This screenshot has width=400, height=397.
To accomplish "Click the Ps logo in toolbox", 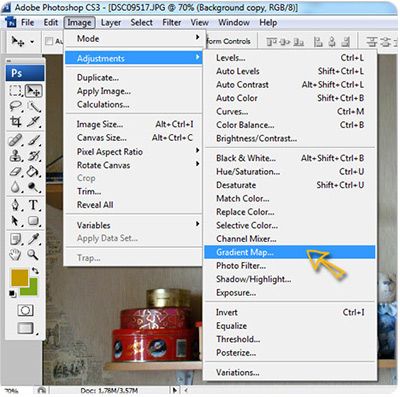I will (25, 73).
